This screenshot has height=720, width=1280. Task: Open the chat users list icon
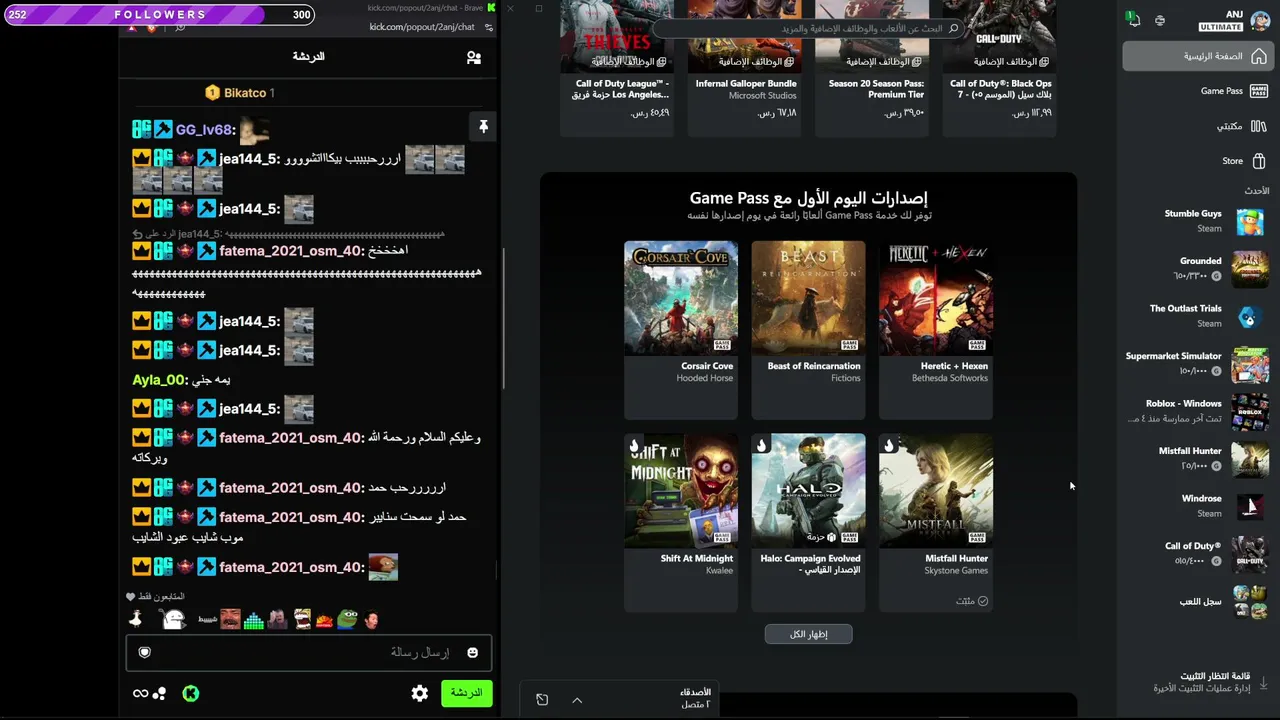pos(474,58)
